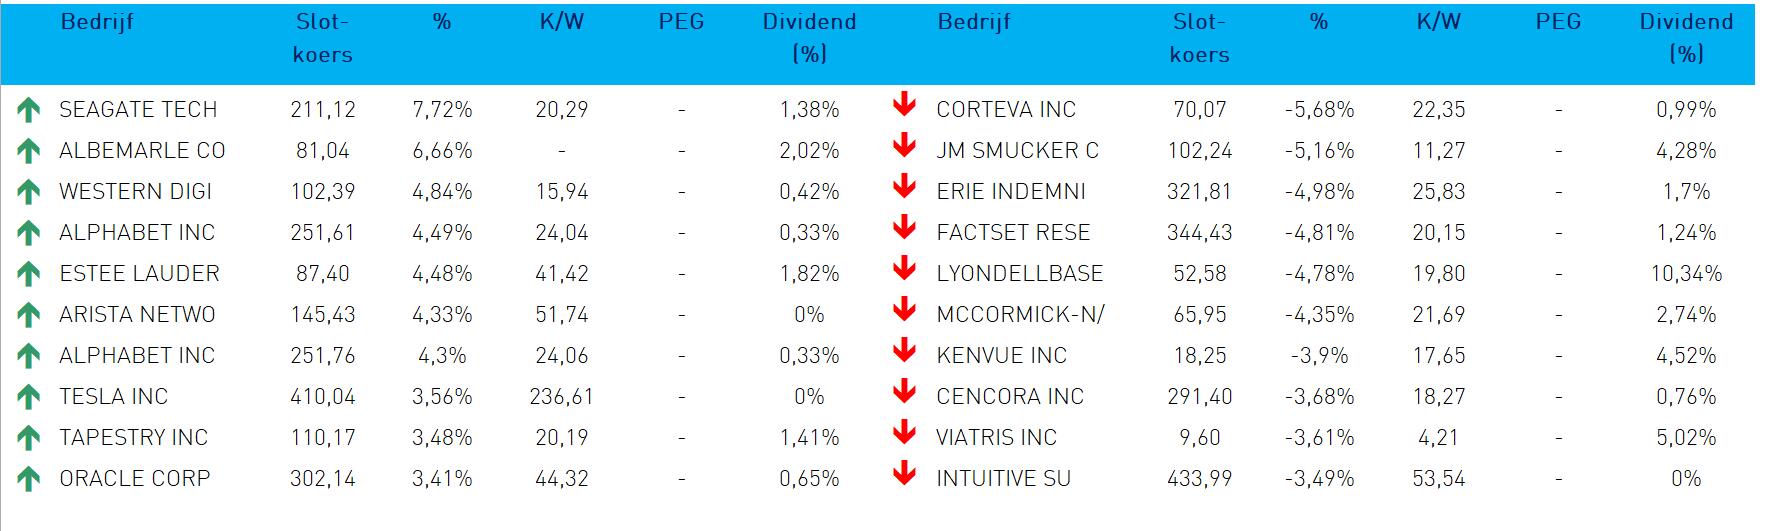1765x531 pixels.
Task: Click the green up arrow beside SEAGATE TECH
Action: 28,110
